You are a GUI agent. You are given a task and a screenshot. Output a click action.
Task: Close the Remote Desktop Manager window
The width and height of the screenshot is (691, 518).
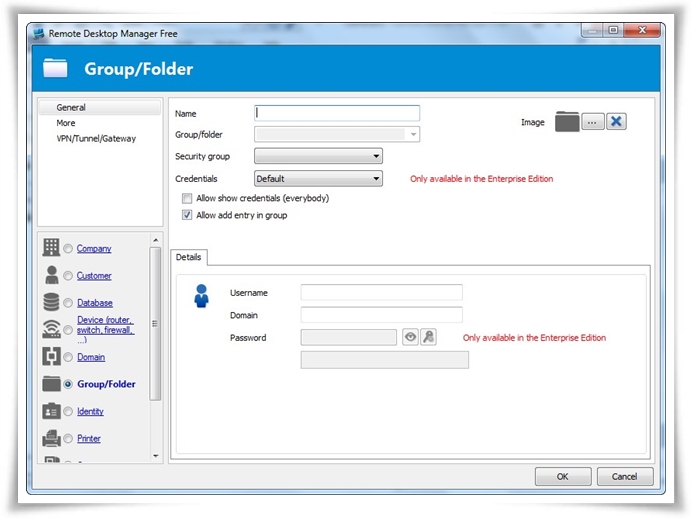point(643,30)
